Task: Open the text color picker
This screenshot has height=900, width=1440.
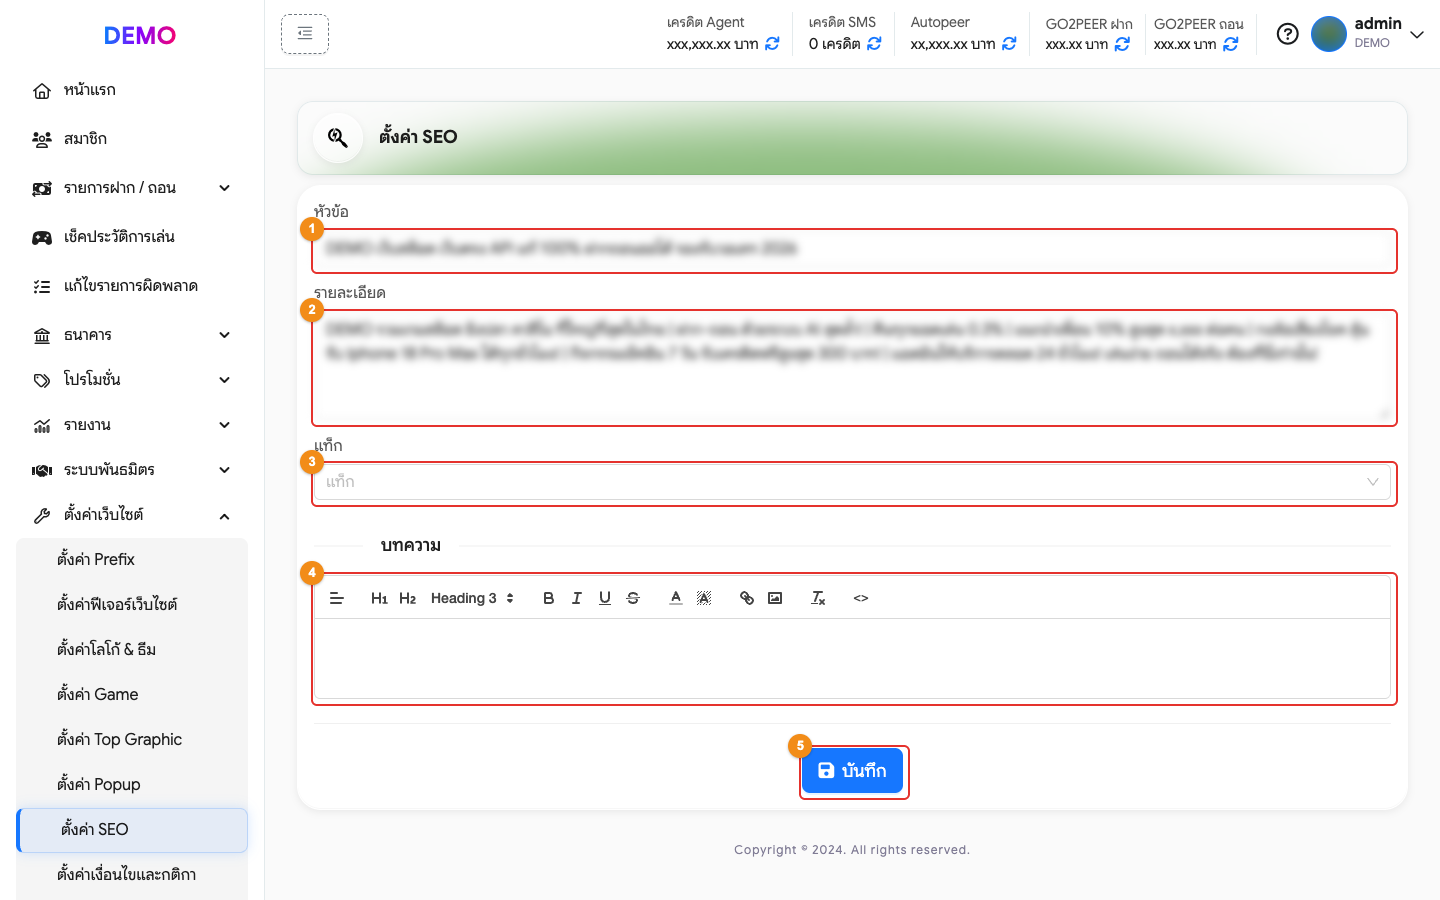Action: coord(676,598)
